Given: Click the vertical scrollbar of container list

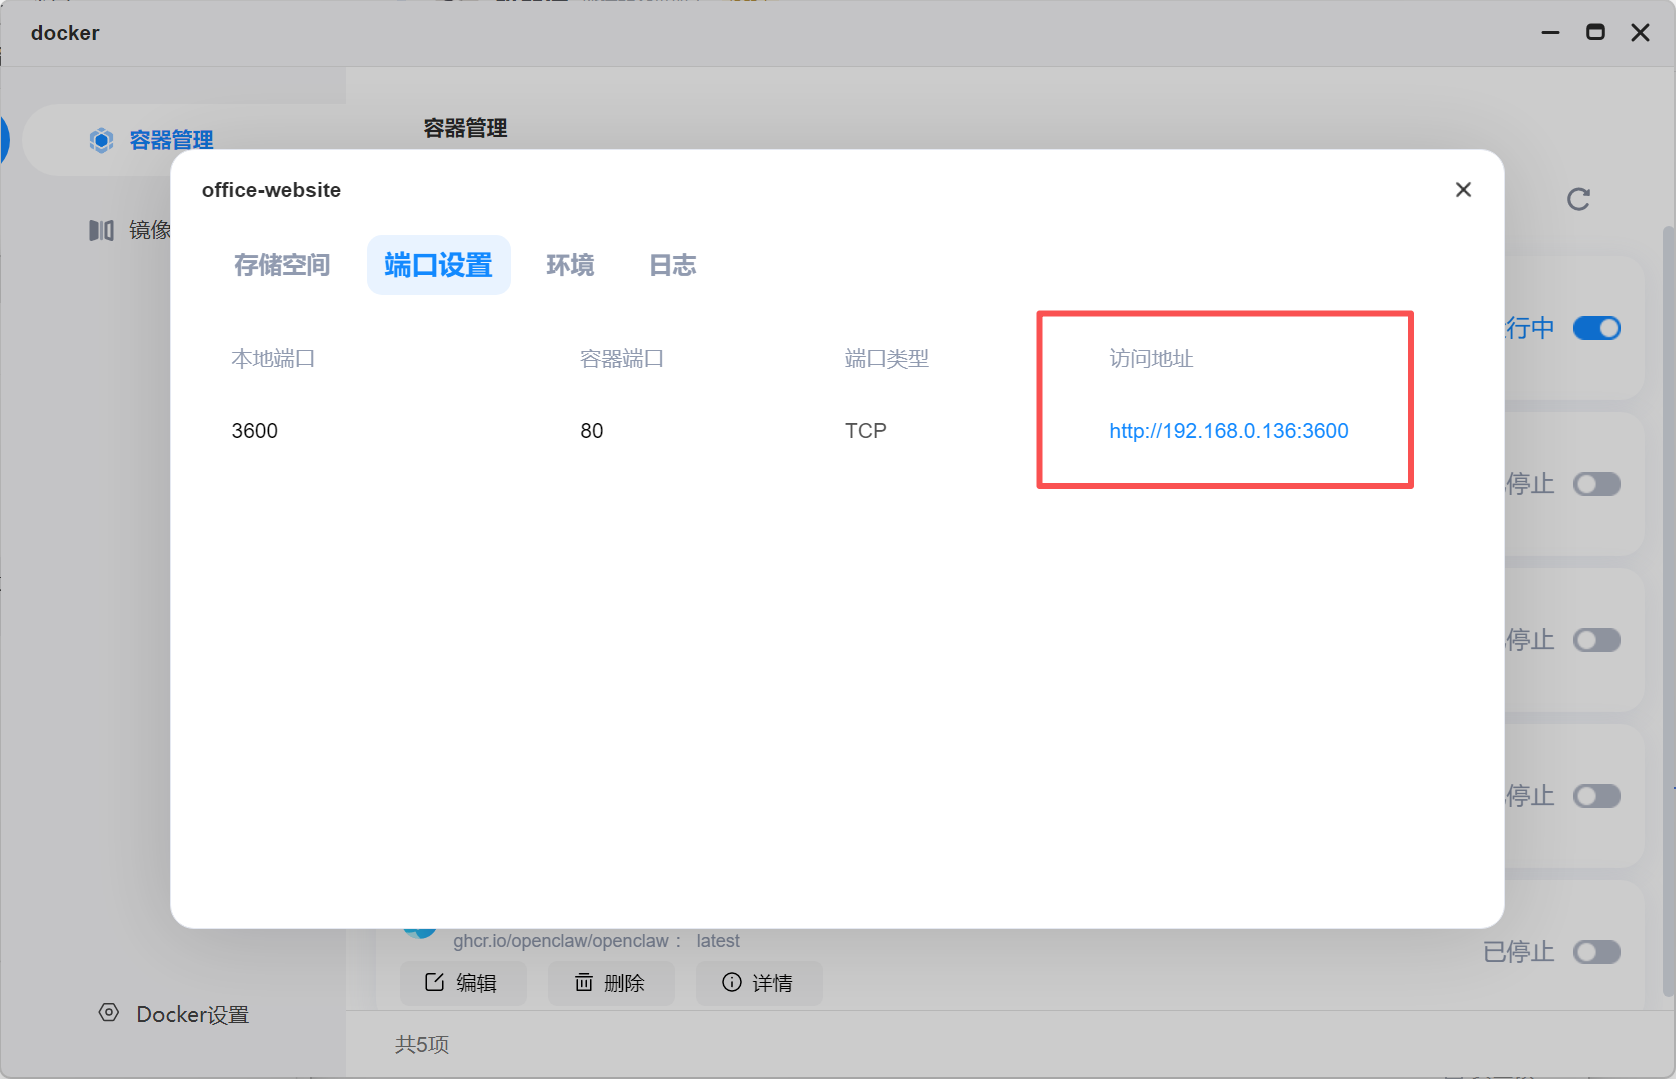Looking at the screenshot, I should pyautogui.click(x=1668, y=610).
